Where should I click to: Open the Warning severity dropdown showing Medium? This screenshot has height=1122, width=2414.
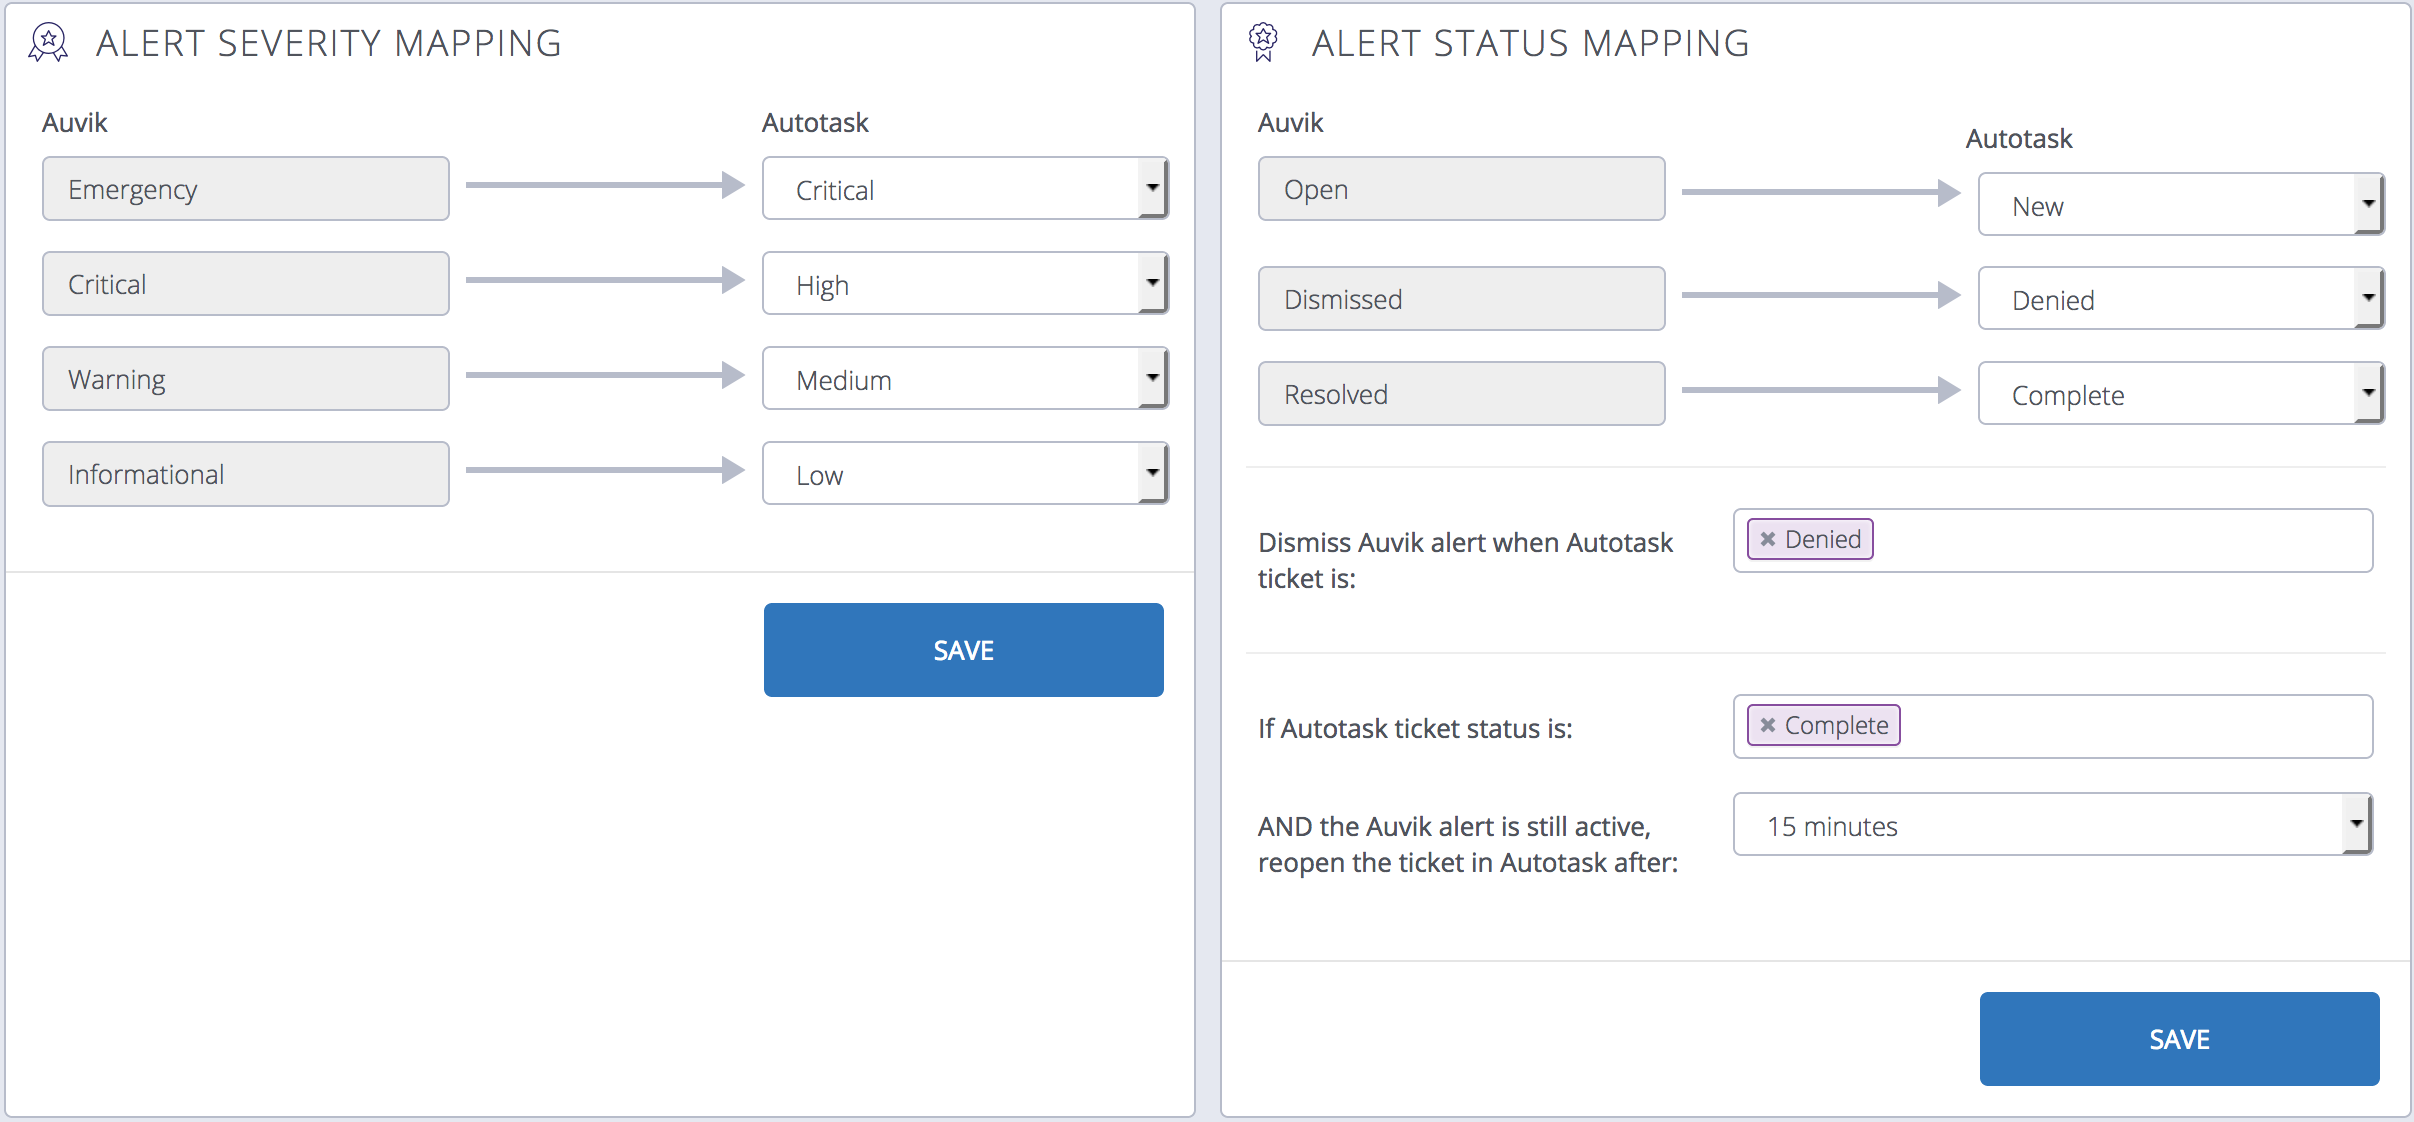click(x=965, y=378)
